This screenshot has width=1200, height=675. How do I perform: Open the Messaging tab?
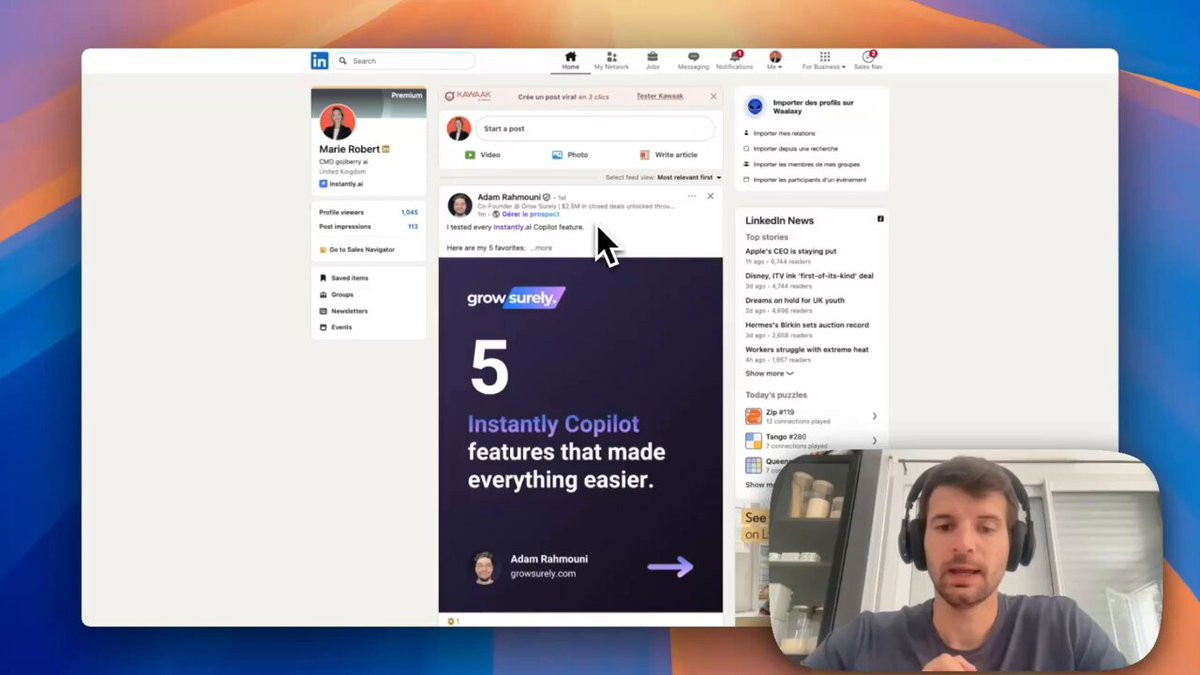pyautogui.click(x=693, y=61)
